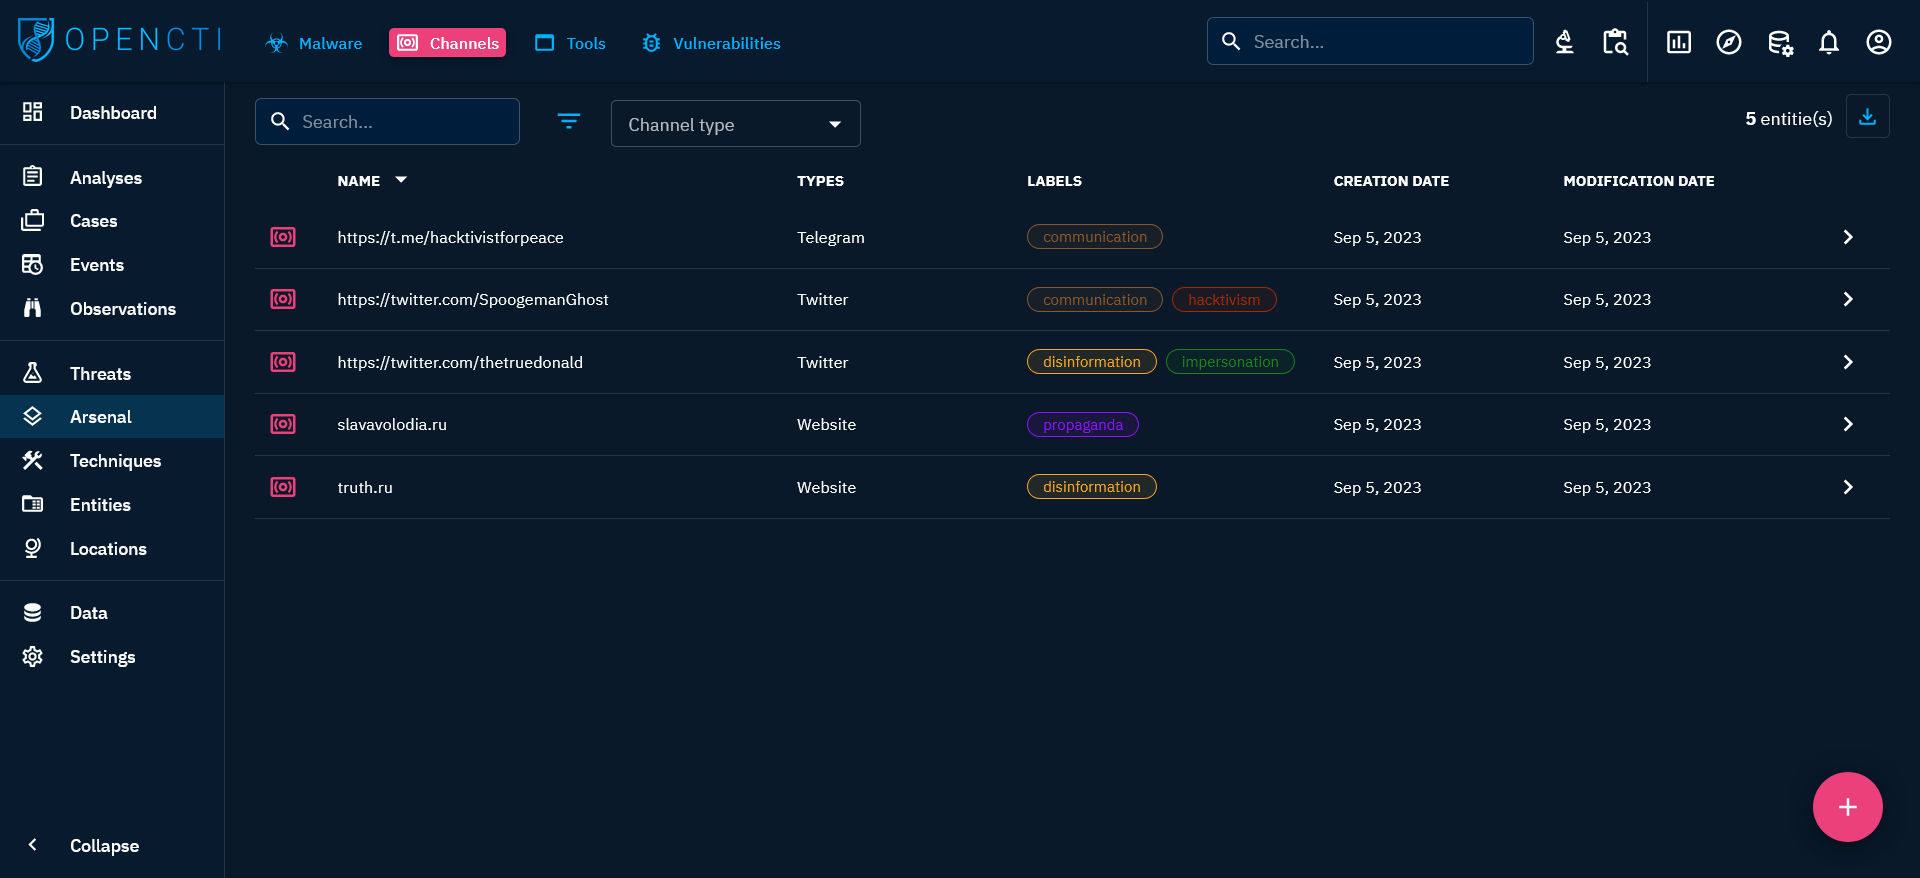Image resolution: width=1920 pixels, height=878 pixels.
Task: Open the Channel type dropdown
Action: [x=735, y=124]
